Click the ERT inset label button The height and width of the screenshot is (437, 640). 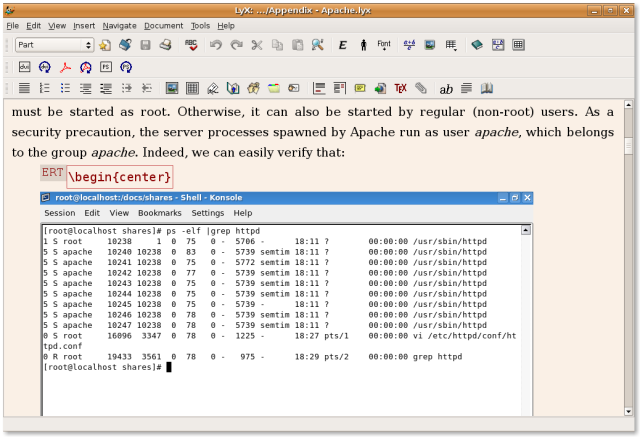(x=52, y=174)
